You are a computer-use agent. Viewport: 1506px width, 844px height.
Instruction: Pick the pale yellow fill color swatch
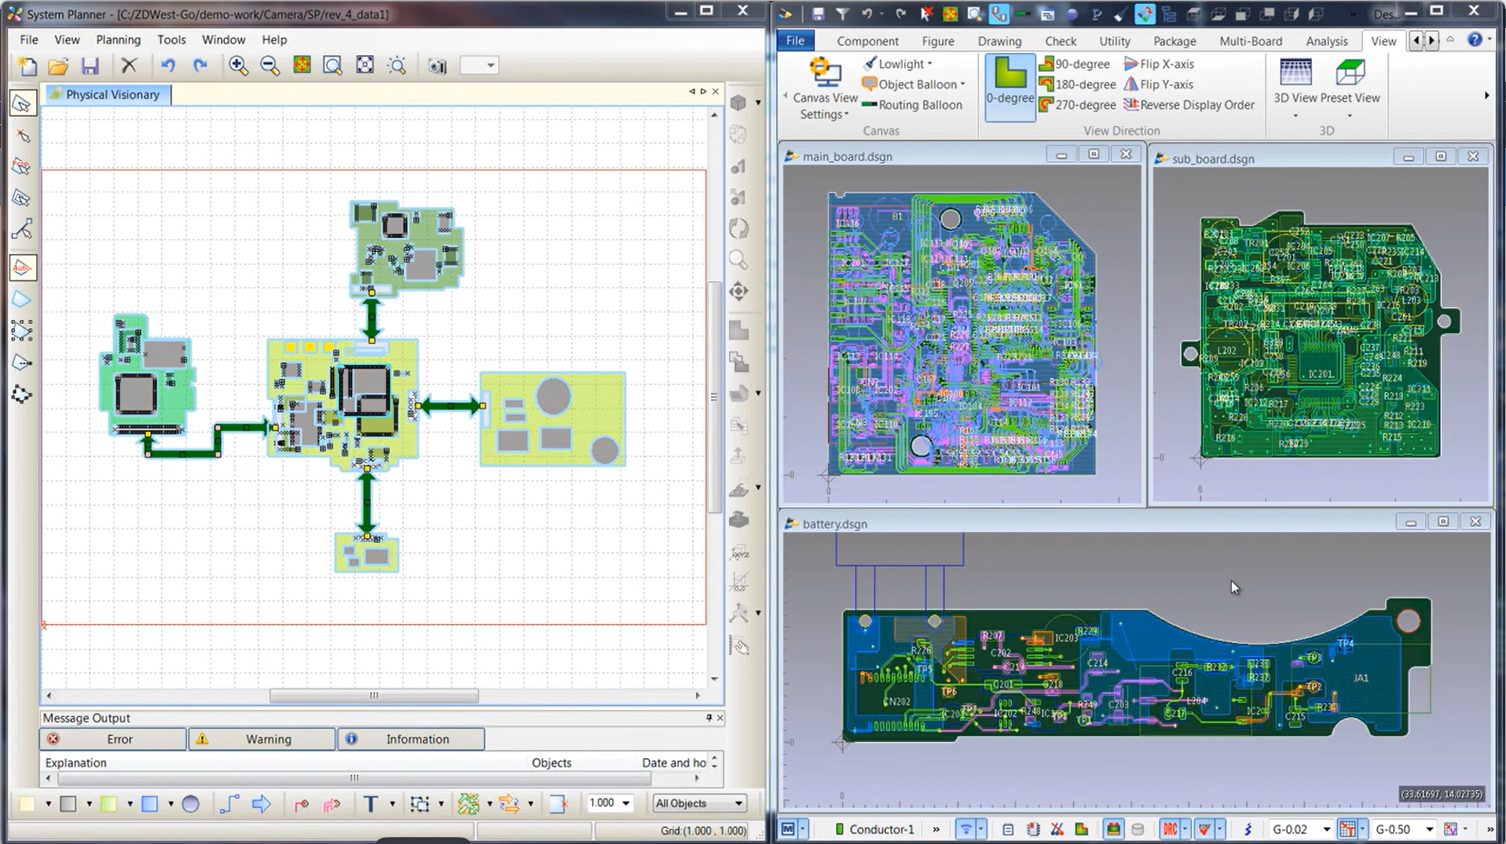click(27, 804)
